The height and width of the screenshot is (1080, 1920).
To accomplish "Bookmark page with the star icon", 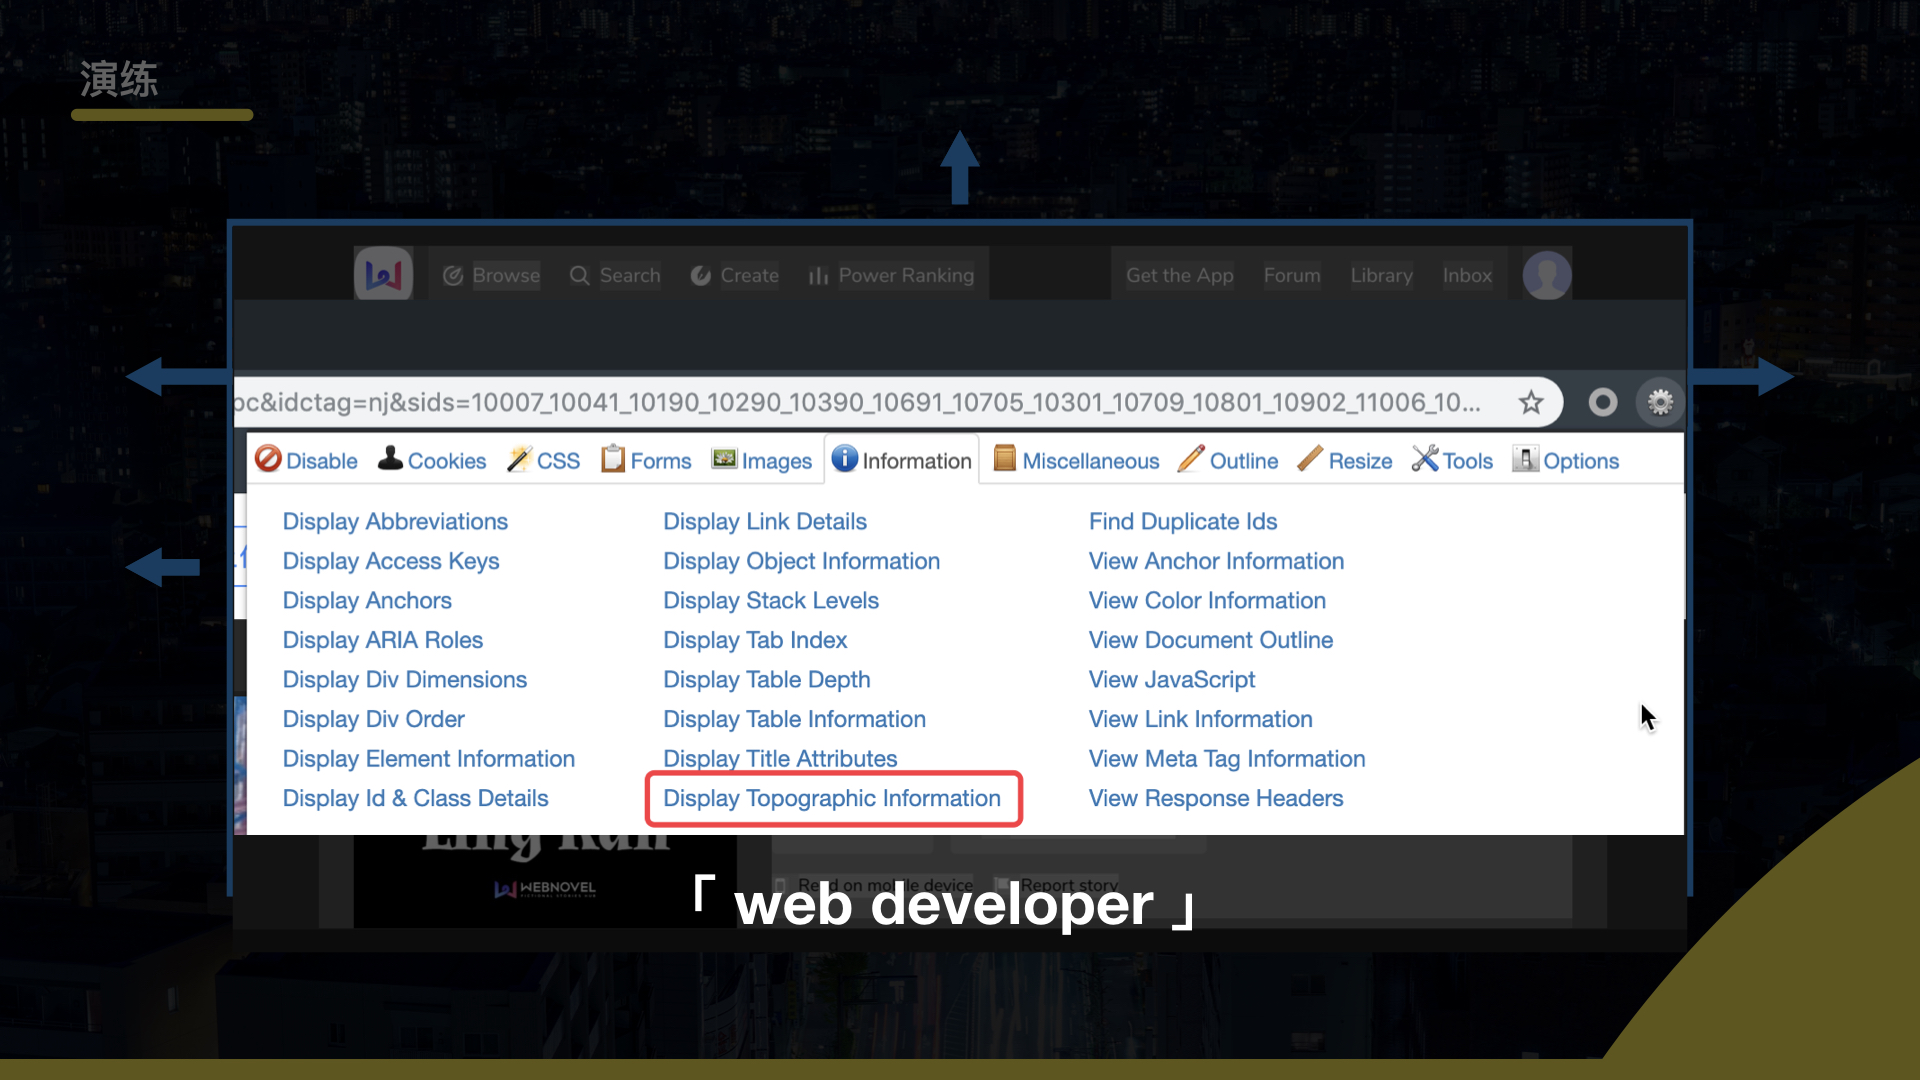I will coord(1531,402).
